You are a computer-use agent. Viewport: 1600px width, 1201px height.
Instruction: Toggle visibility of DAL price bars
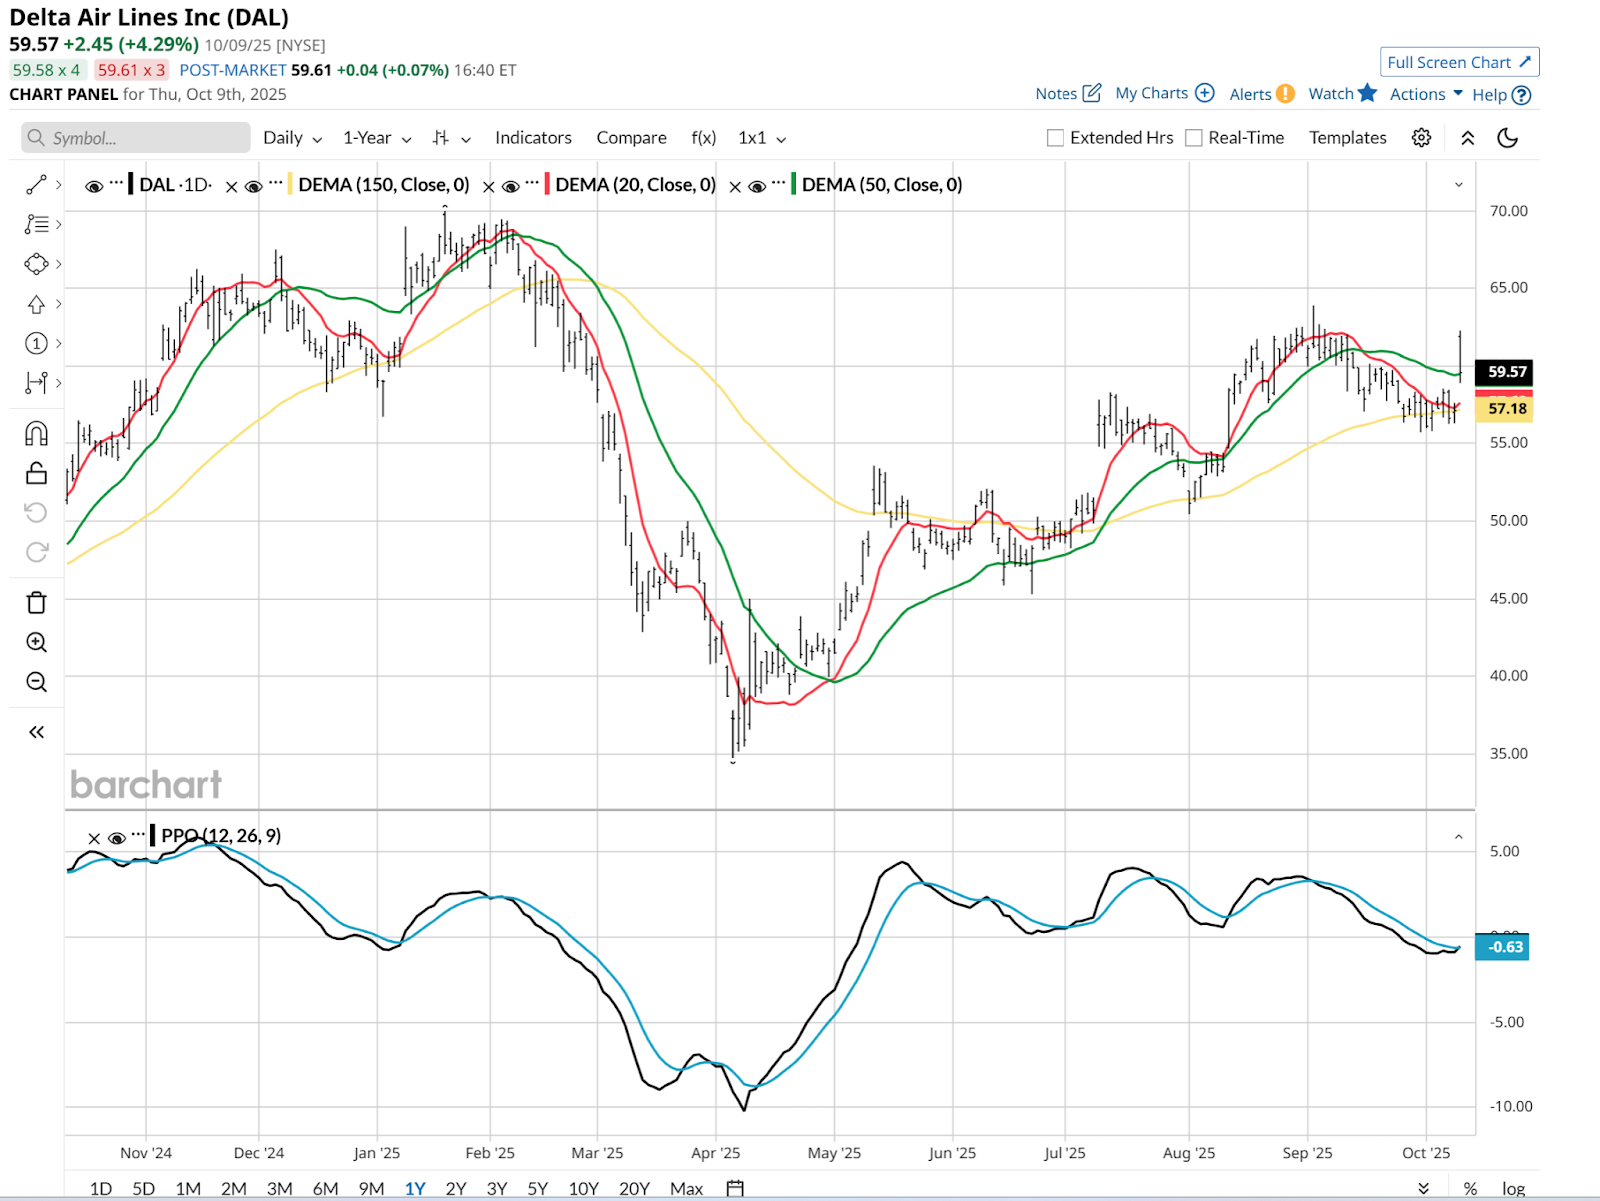(x=94, y=186)
